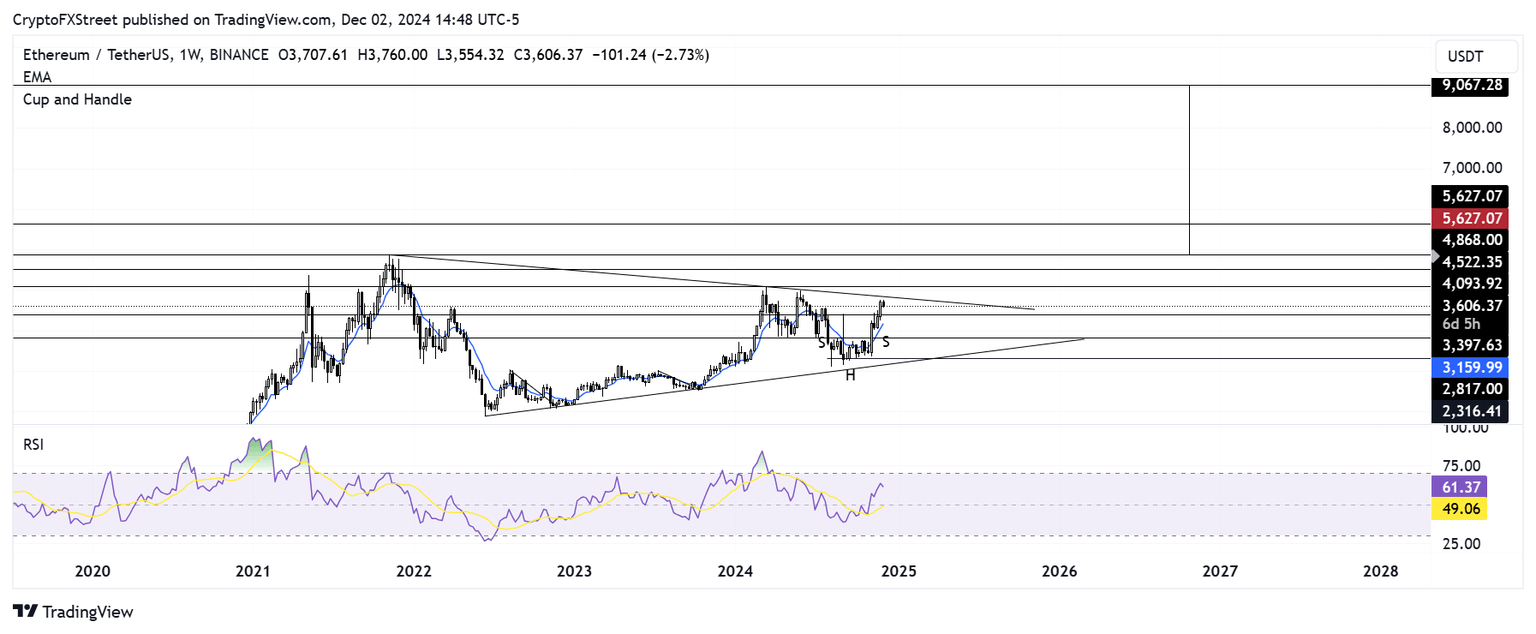The image size is (1536, 634).
Task: Click the yellow 49.06 RSI value badge
Action: click(x=1460, y=509)
